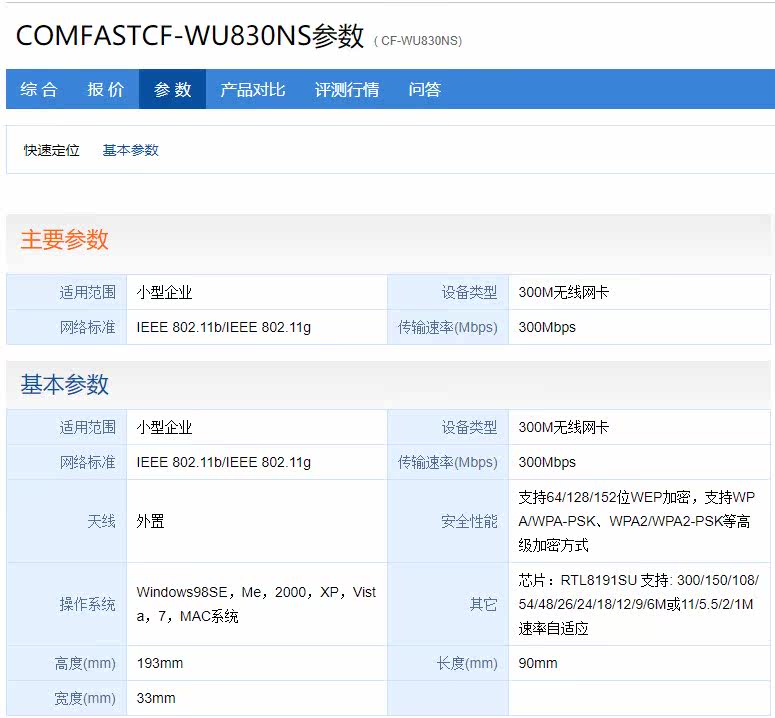775x718 pixels.
Task: Click 小型企业 value in 主要参数 table
Action: [164, 293]
